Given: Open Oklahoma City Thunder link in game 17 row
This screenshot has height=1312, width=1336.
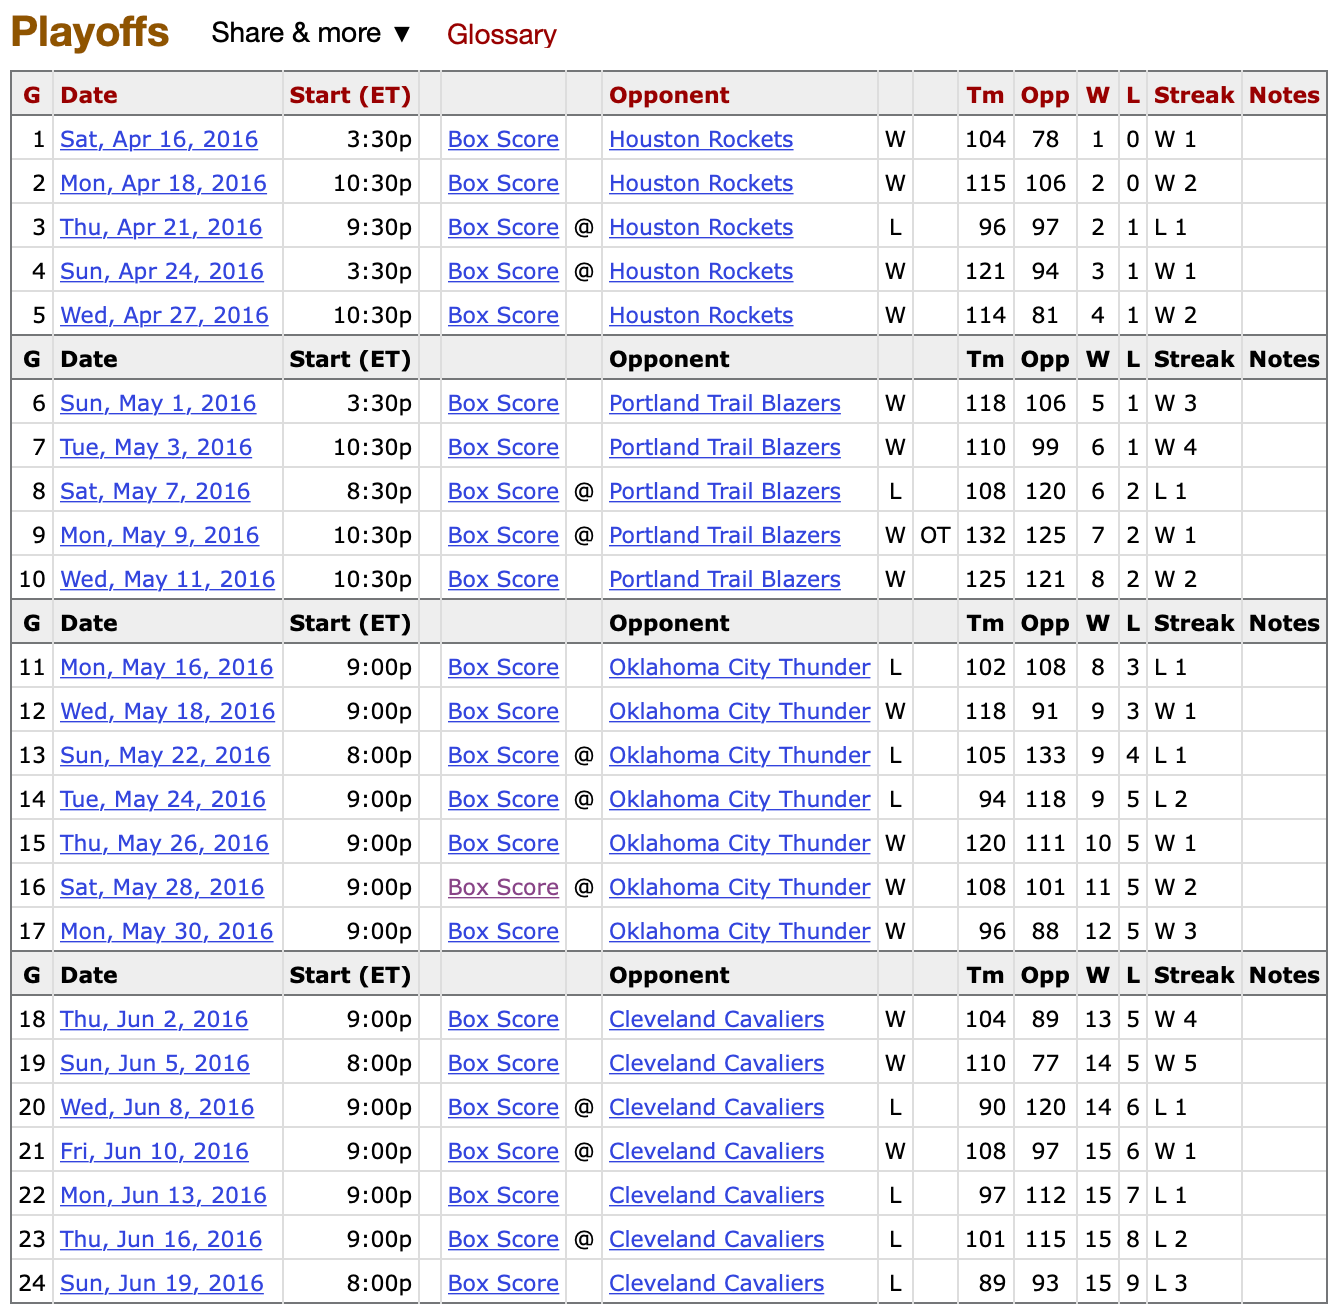Looking at the screenshot, I should pyautogui.click(x=739, y=931).
